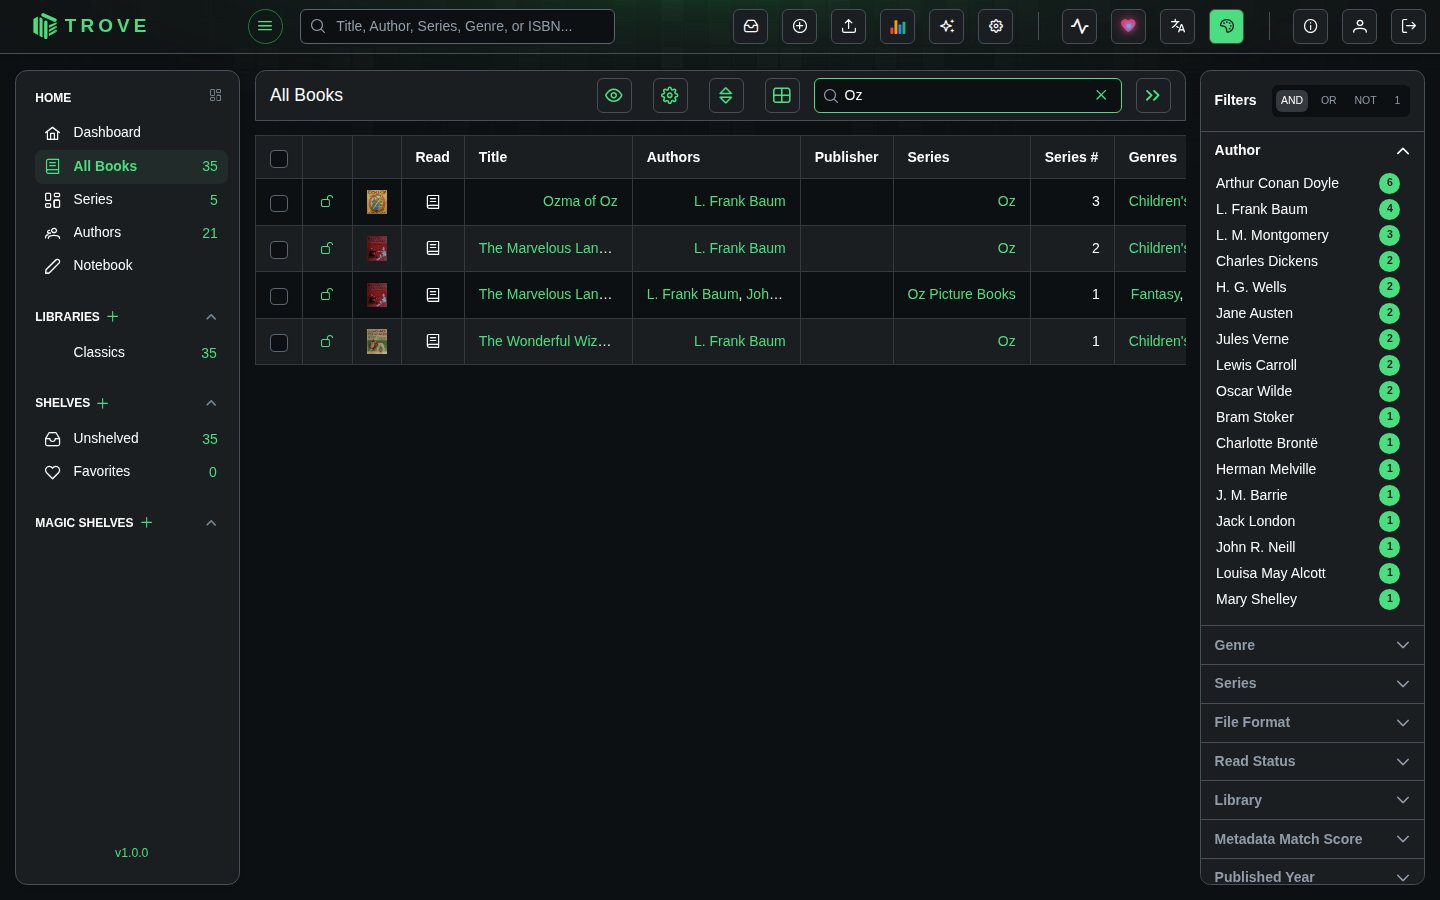Viewport: 1440px width, 900px height.
Task: Collapse the Author filter section
Action: (1312, 151)
